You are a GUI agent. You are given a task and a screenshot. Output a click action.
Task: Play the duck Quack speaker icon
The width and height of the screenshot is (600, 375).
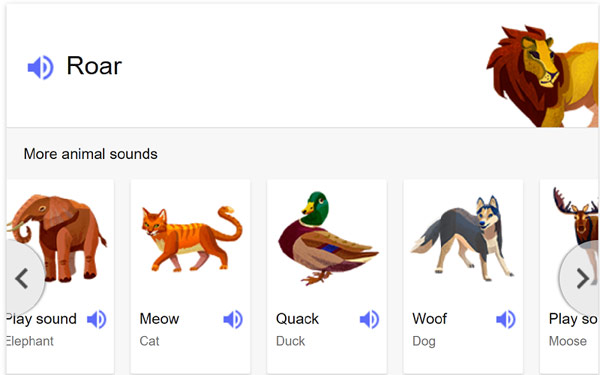370,319
